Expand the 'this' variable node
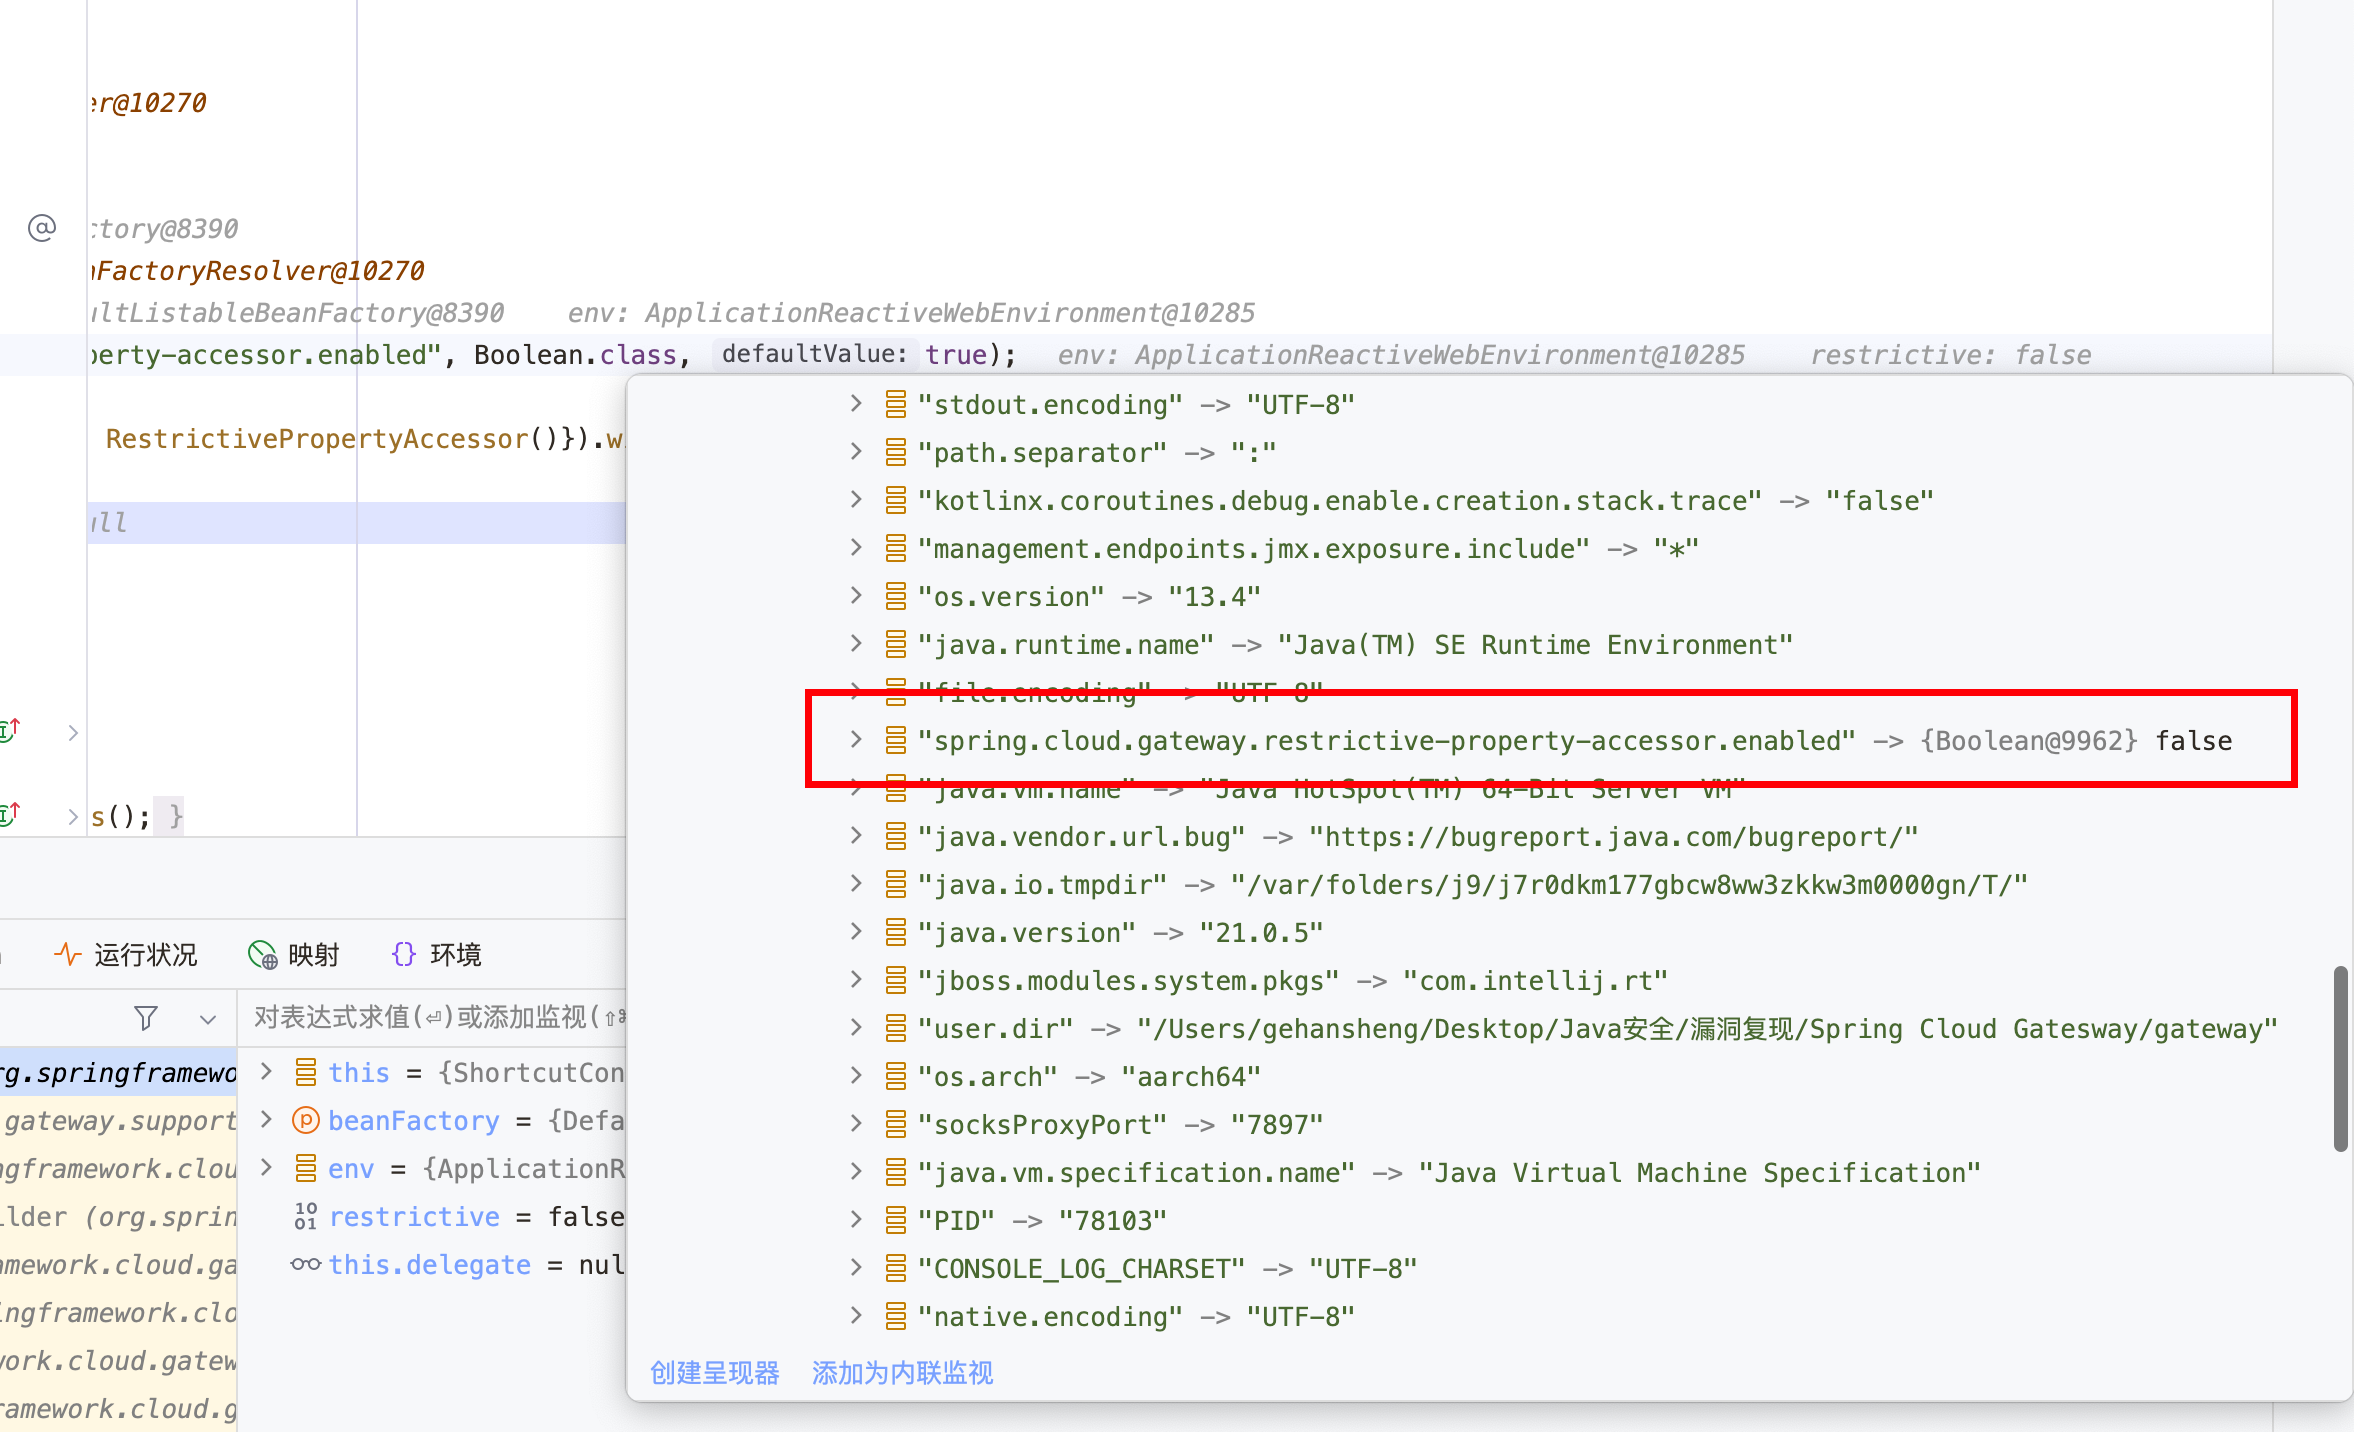The image size is (2354, 1432). pyautogui.click(x=266, y=1071)
